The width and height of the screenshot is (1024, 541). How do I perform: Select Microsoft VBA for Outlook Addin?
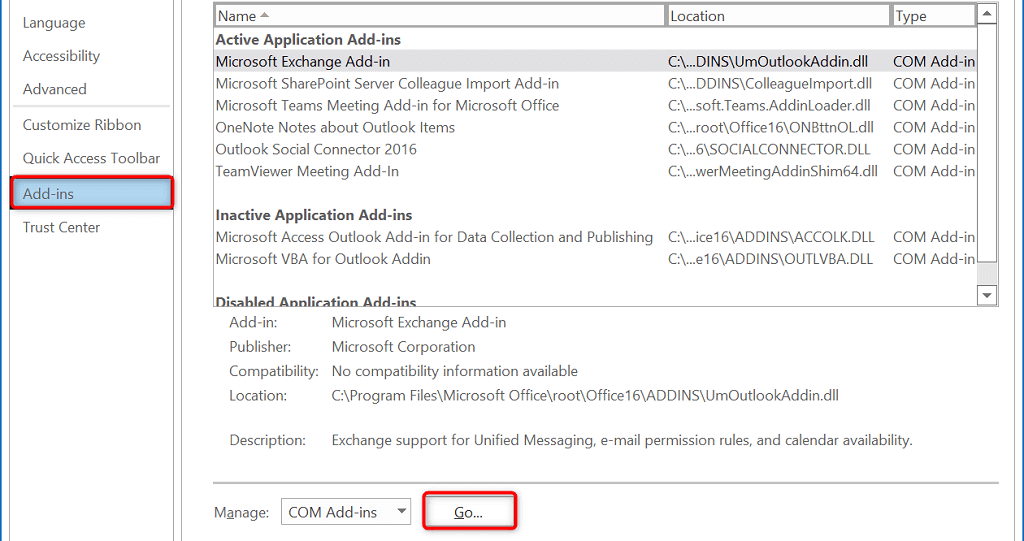tap(595, 259)
